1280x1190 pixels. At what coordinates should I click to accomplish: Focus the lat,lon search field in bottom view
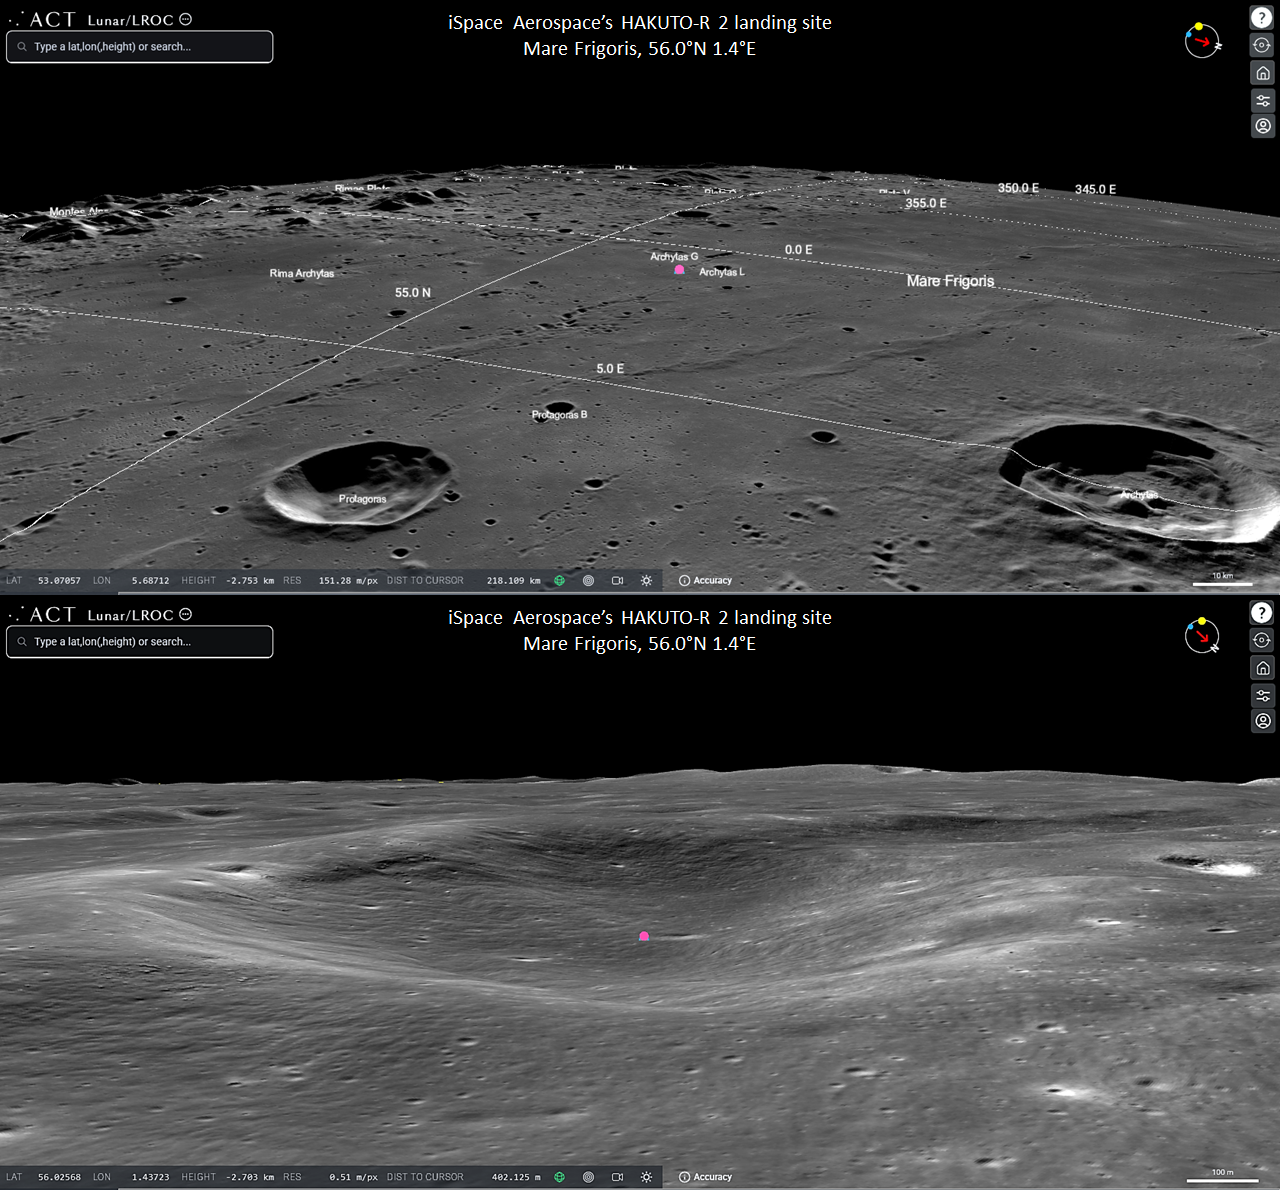pyautogui.click(x=140, y=642)
